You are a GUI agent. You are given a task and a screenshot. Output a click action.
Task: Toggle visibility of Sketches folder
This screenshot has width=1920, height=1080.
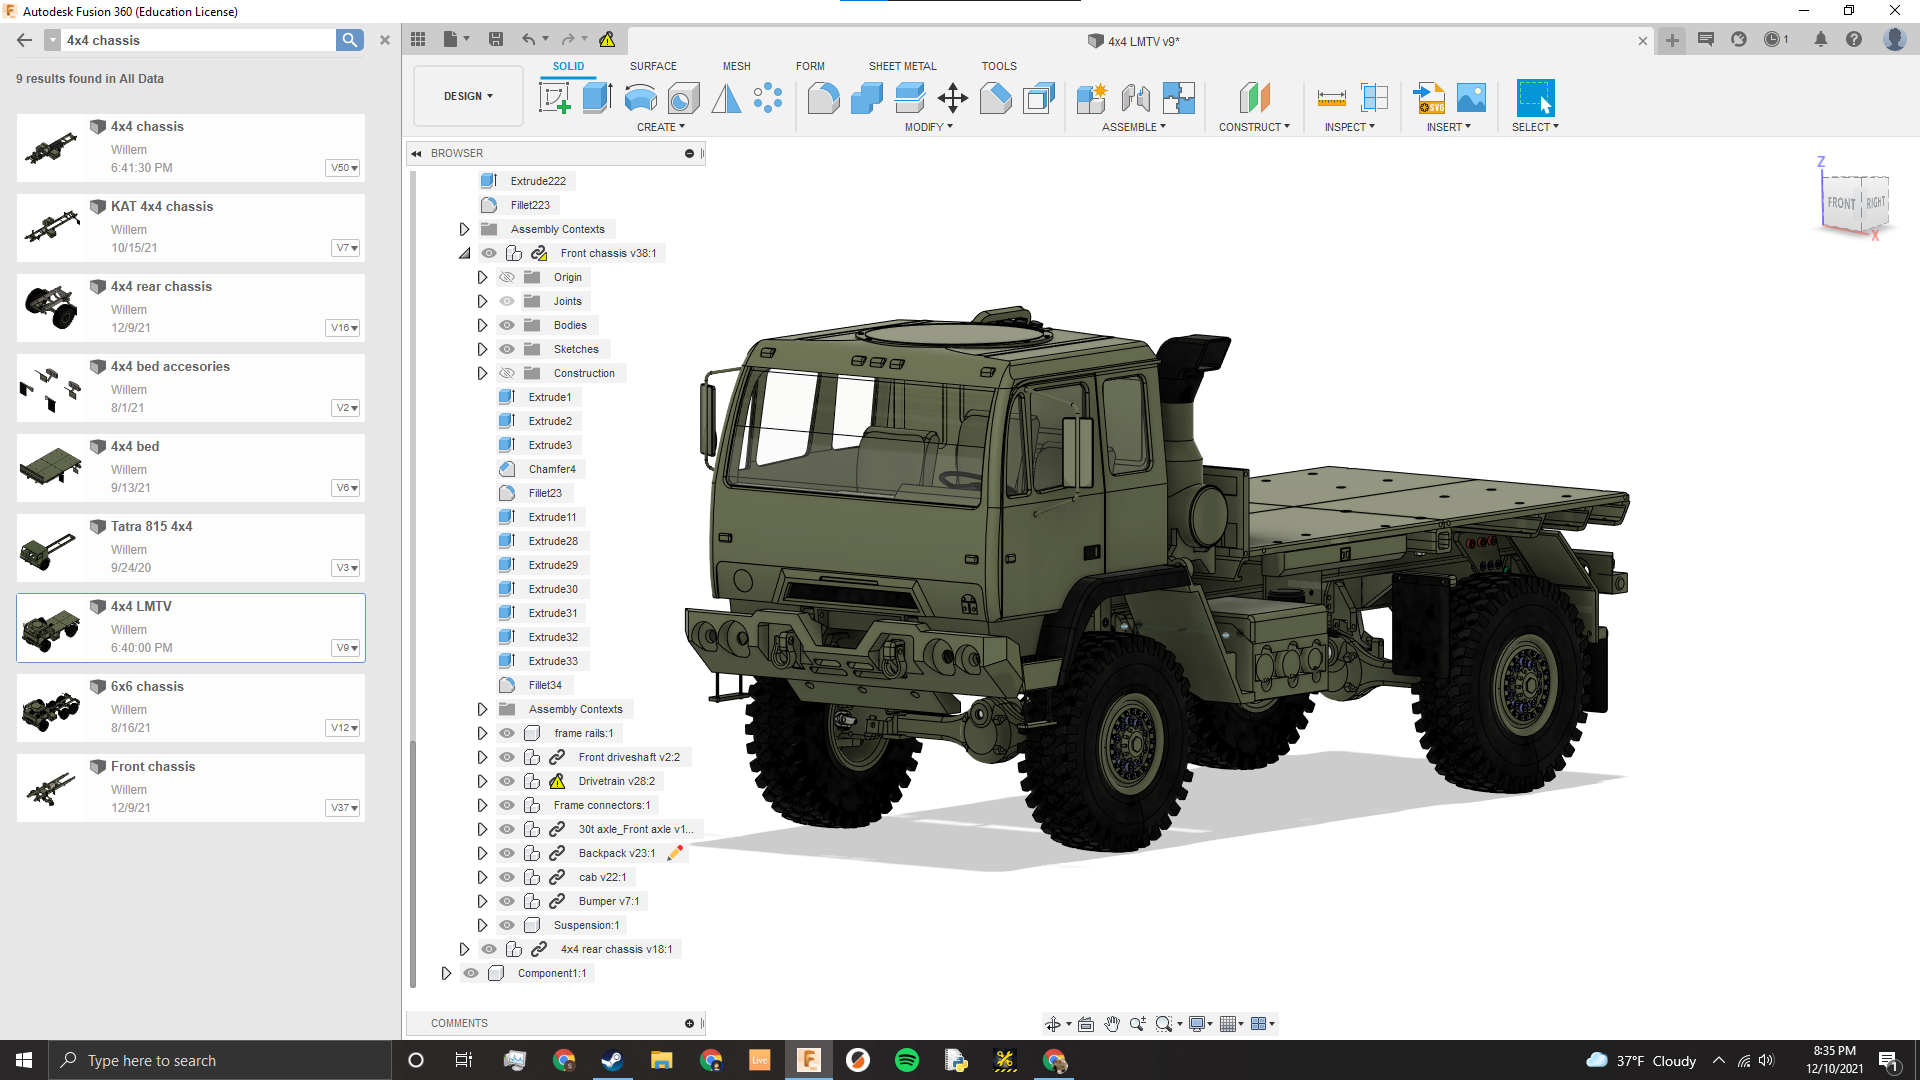(x=507, y=349)
